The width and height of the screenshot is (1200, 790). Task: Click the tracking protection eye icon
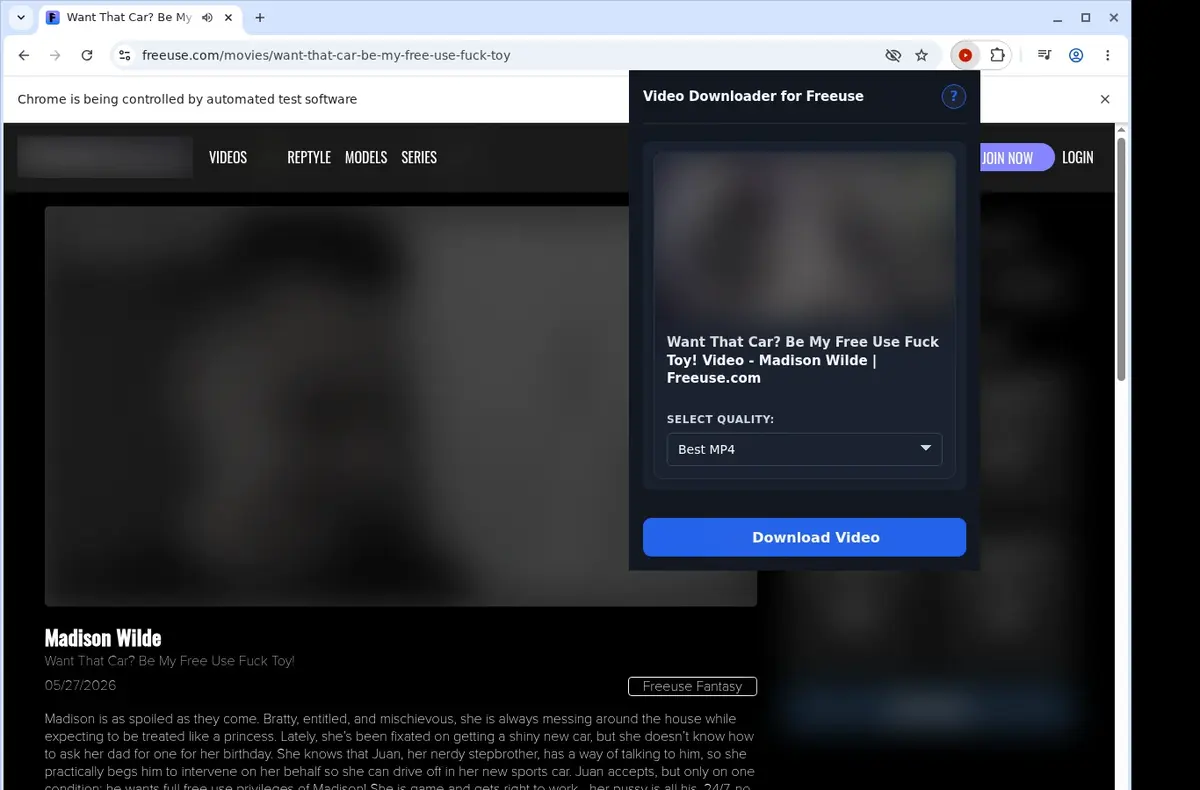893,56
